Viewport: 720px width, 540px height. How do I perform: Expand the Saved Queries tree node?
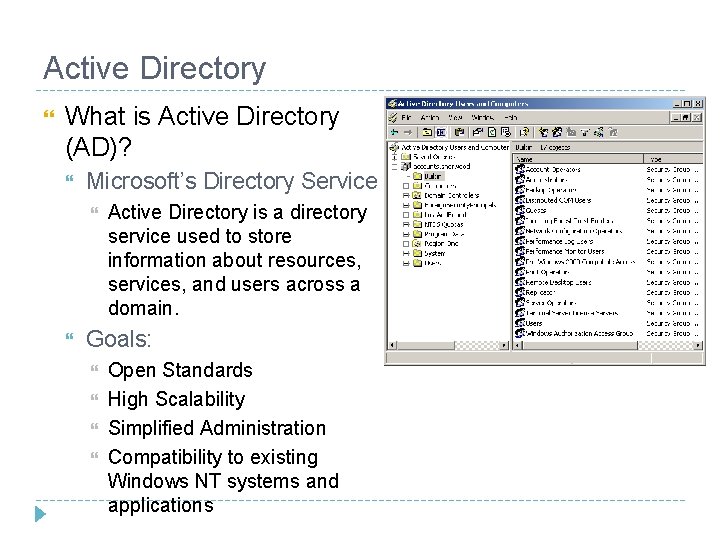pos(394,157)
